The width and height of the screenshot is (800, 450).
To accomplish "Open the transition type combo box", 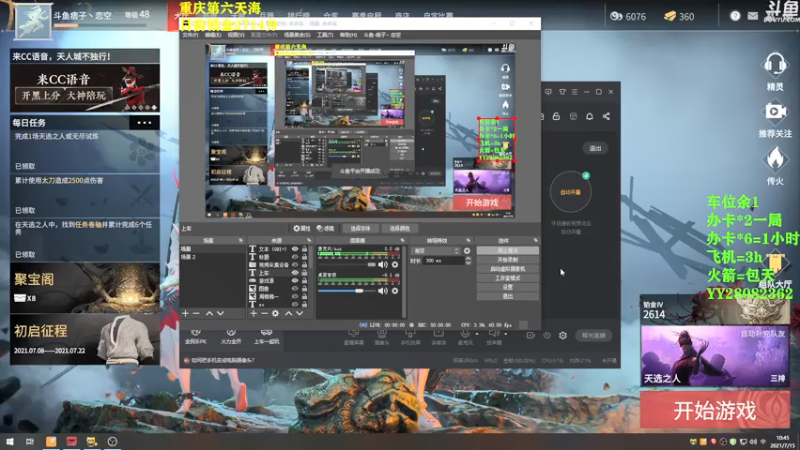I will pyautogui.click(x=436, y=251).
